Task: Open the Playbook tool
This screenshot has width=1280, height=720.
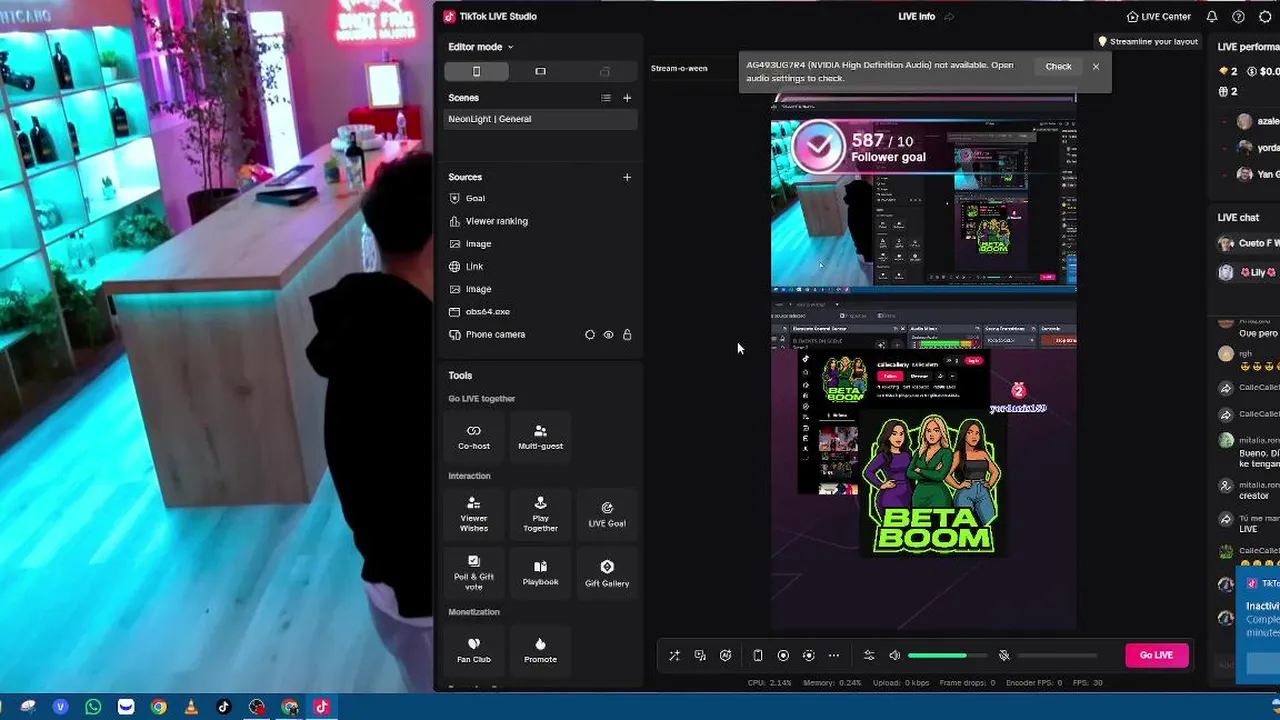Action: point(540,573)
